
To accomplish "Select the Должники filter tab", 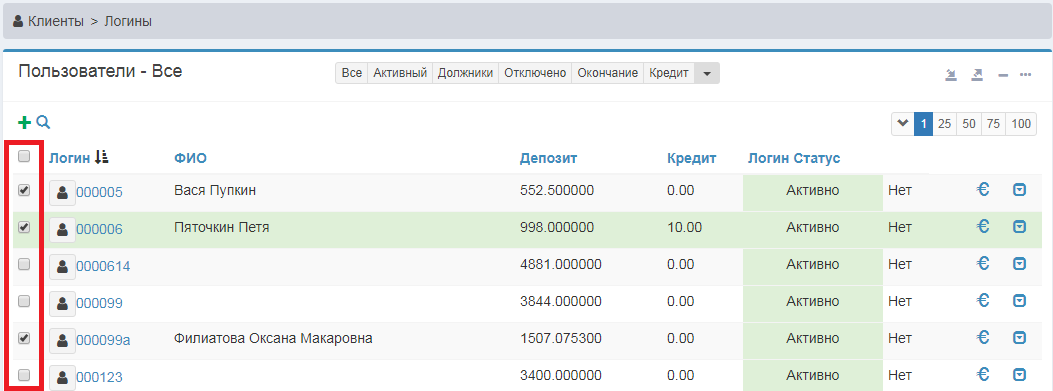I will click(x=465, y=73).
